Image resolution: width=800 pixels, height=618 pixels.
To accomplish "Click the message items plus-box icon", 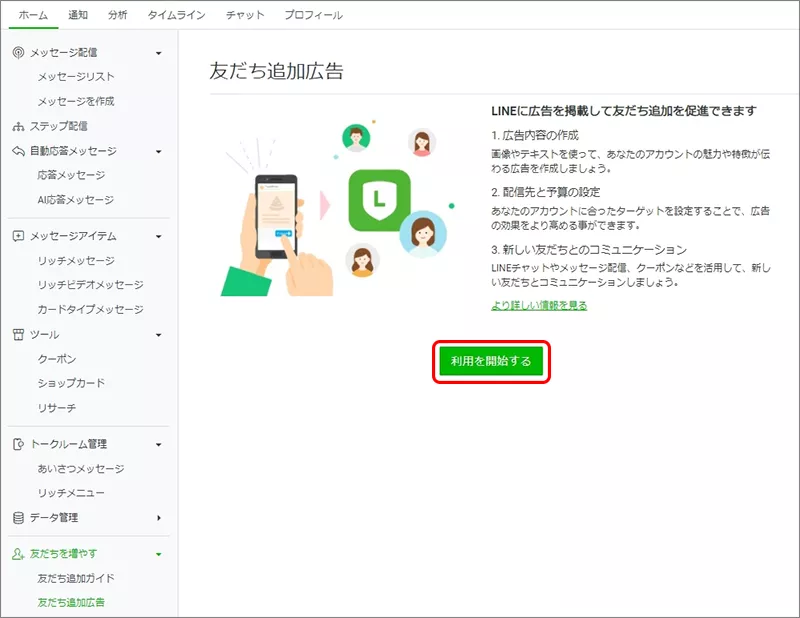I will [17, 236].
